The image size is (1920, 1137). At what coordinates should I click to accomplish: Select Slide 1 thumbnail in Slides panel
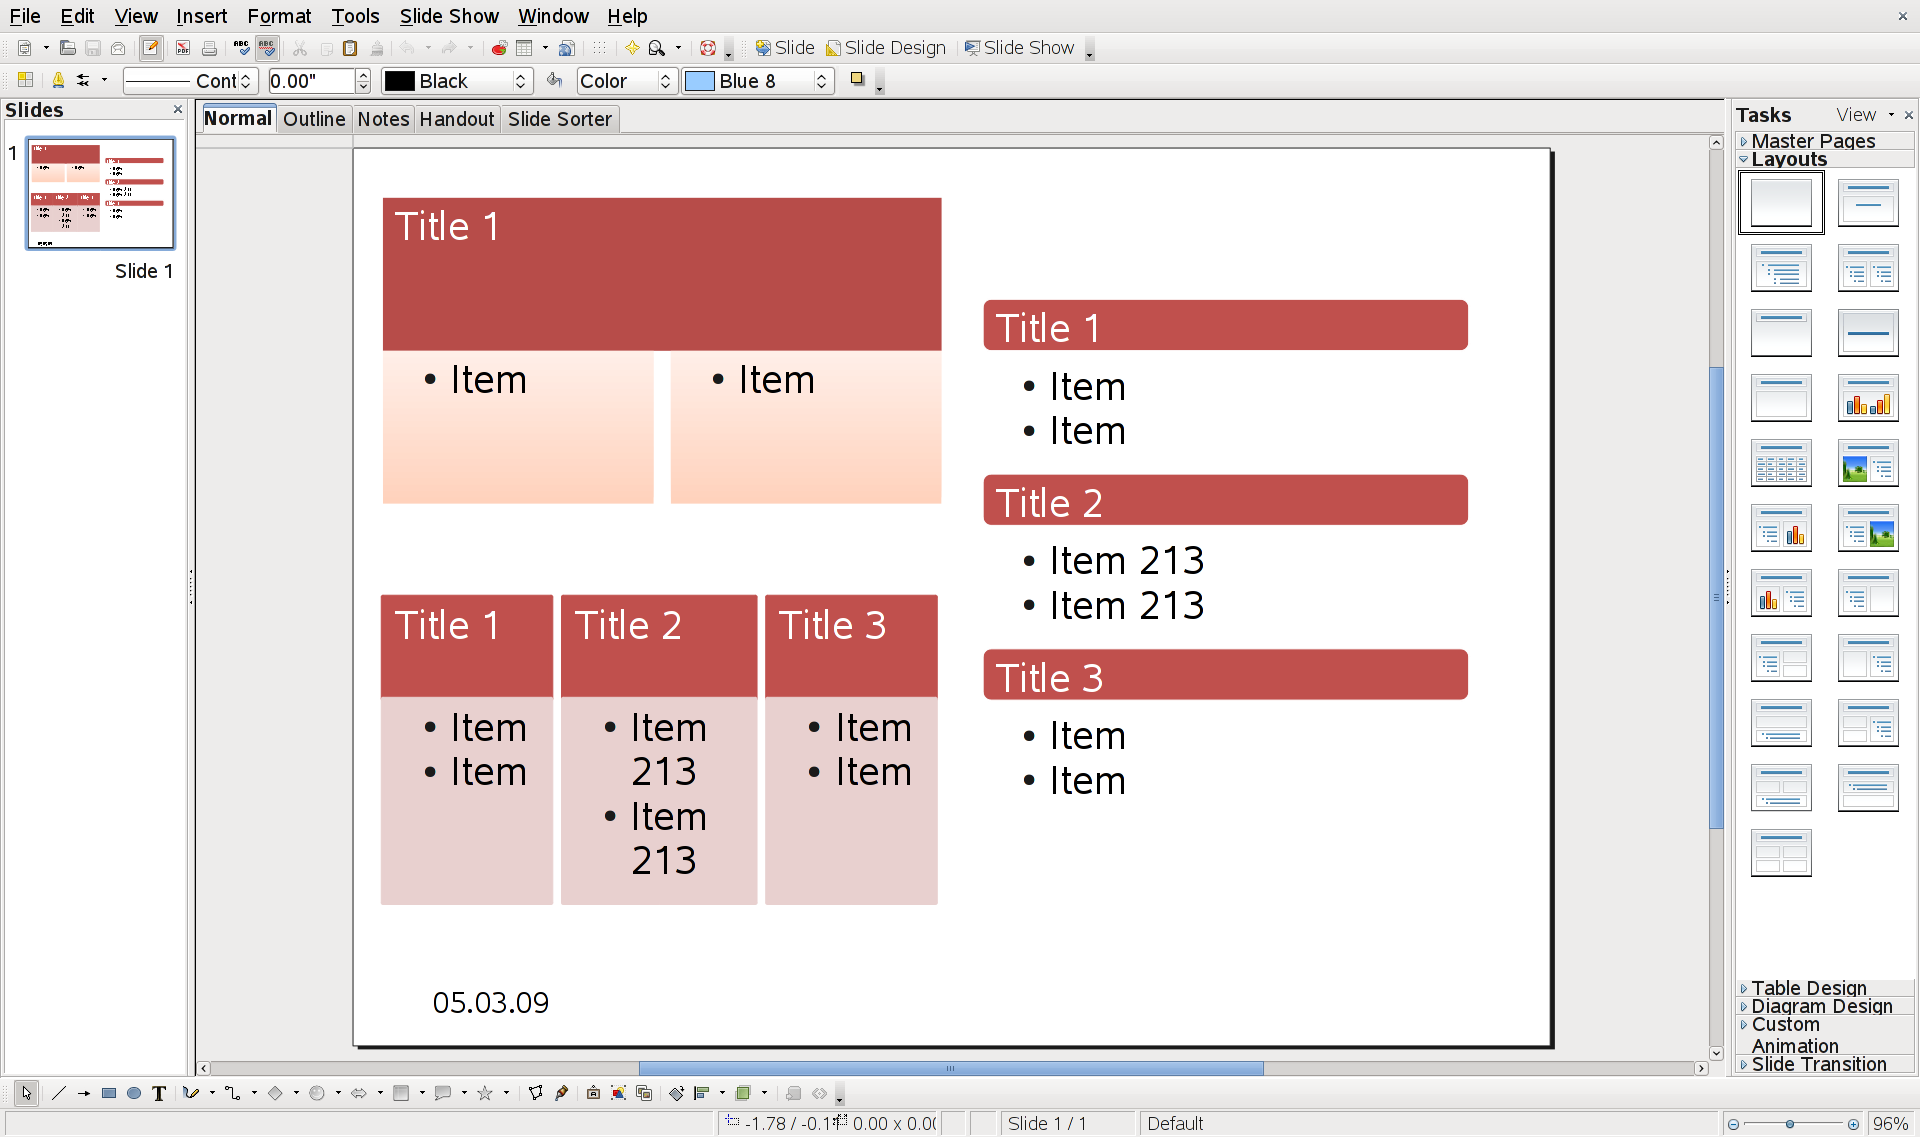coord(100,193)
